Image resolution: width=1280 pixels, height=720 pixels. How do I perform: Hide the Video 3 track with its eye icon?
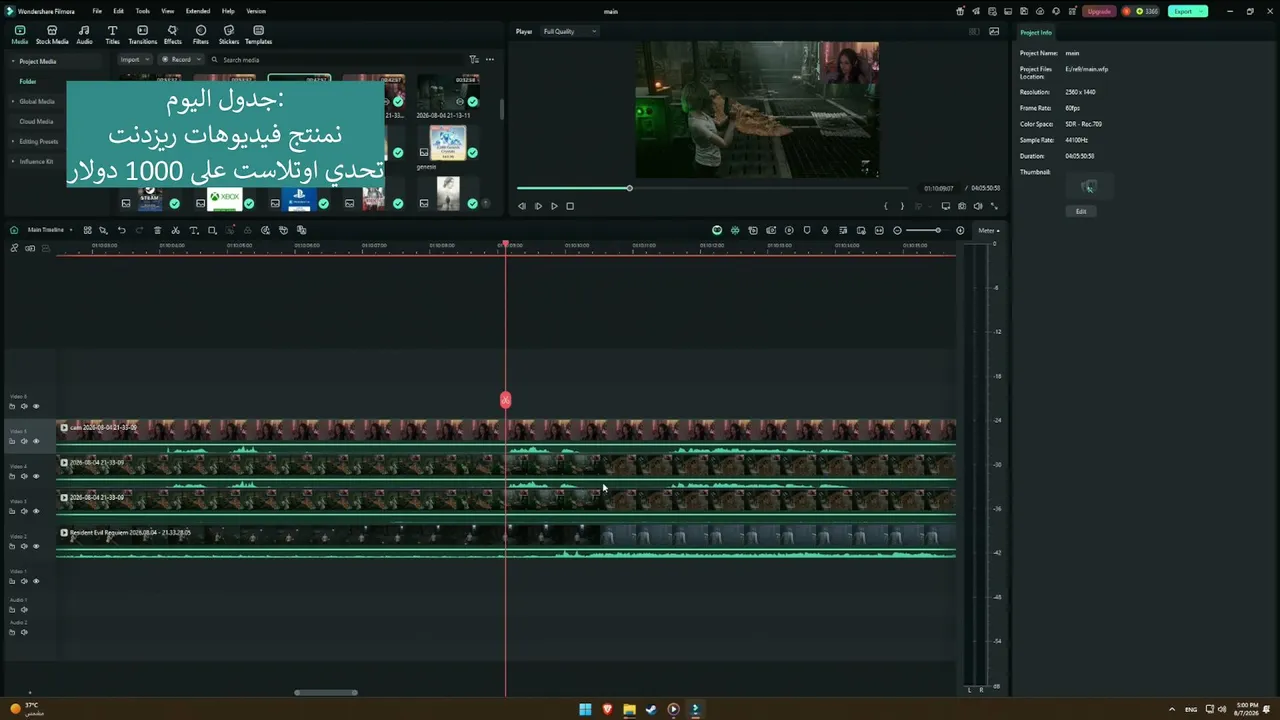pyautogui.click(x=36, y=511)
